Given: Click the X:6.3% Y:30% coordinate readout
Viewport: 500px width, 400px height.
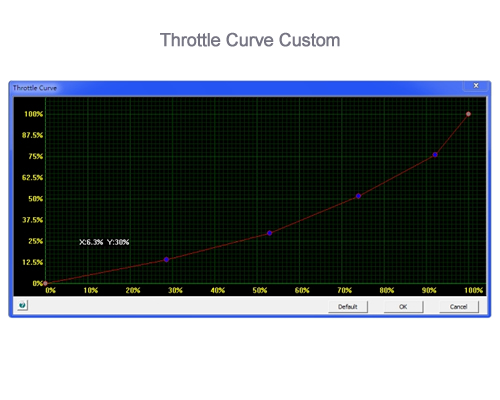Looking at the screenshot, I should [x=104, y=242].
